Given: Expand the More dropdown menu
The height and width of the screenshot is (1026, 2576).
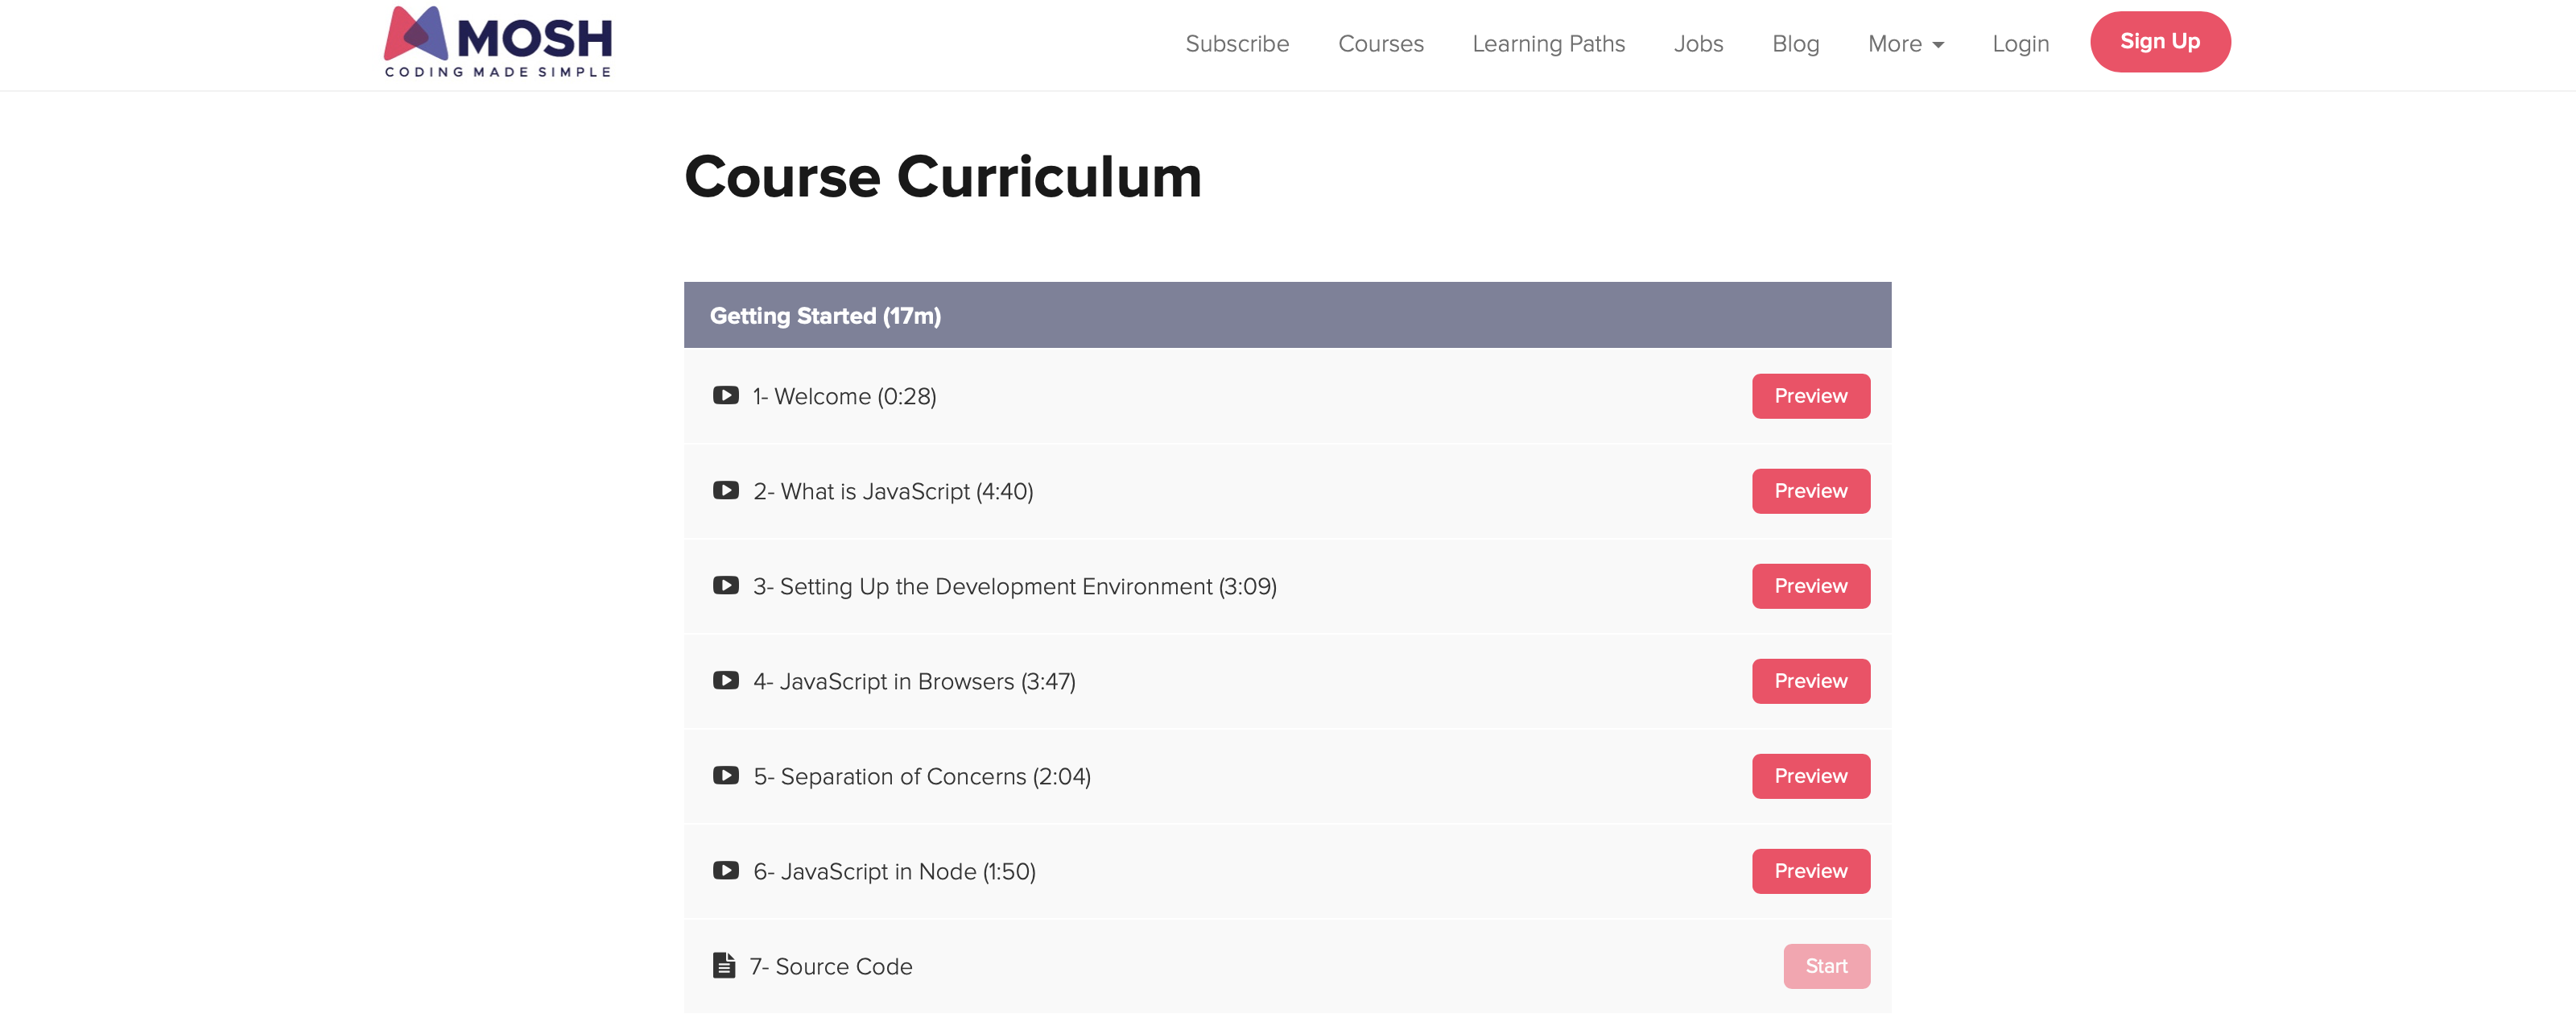Looking at the screenshot, I should pos(1905,44).
